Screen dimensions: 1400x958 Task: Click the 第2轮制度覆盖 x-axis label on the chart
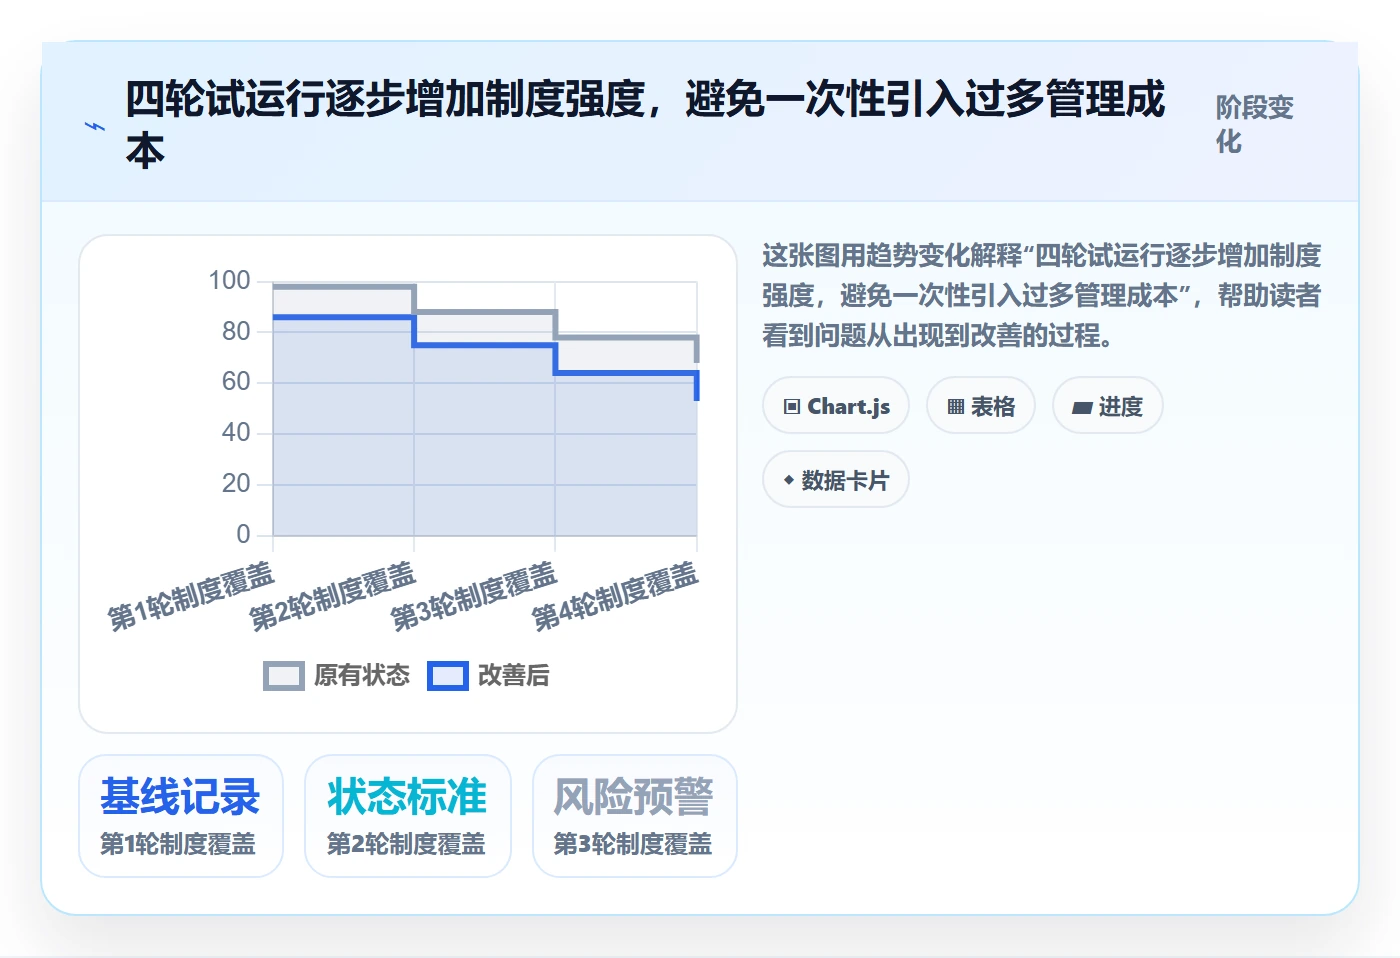tap(333, 597)
